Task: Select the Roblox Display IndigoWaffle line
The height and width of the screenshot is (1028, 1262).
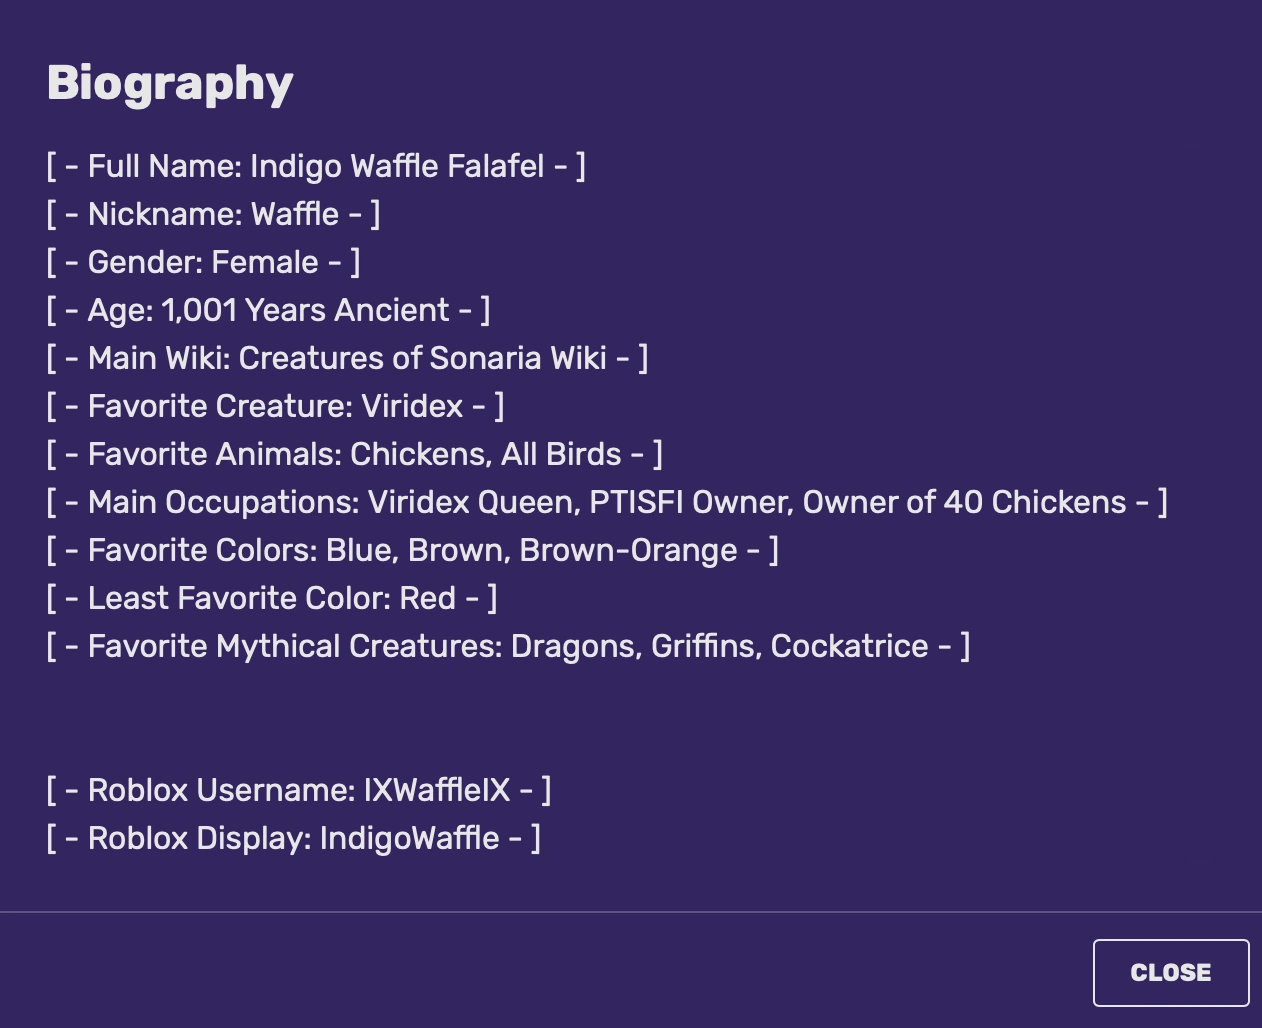Action: click(293, 838)
